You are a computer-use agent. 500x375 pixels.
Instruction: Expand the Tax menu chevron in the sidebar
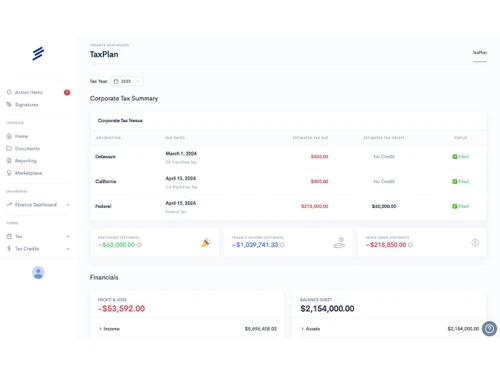68,236
